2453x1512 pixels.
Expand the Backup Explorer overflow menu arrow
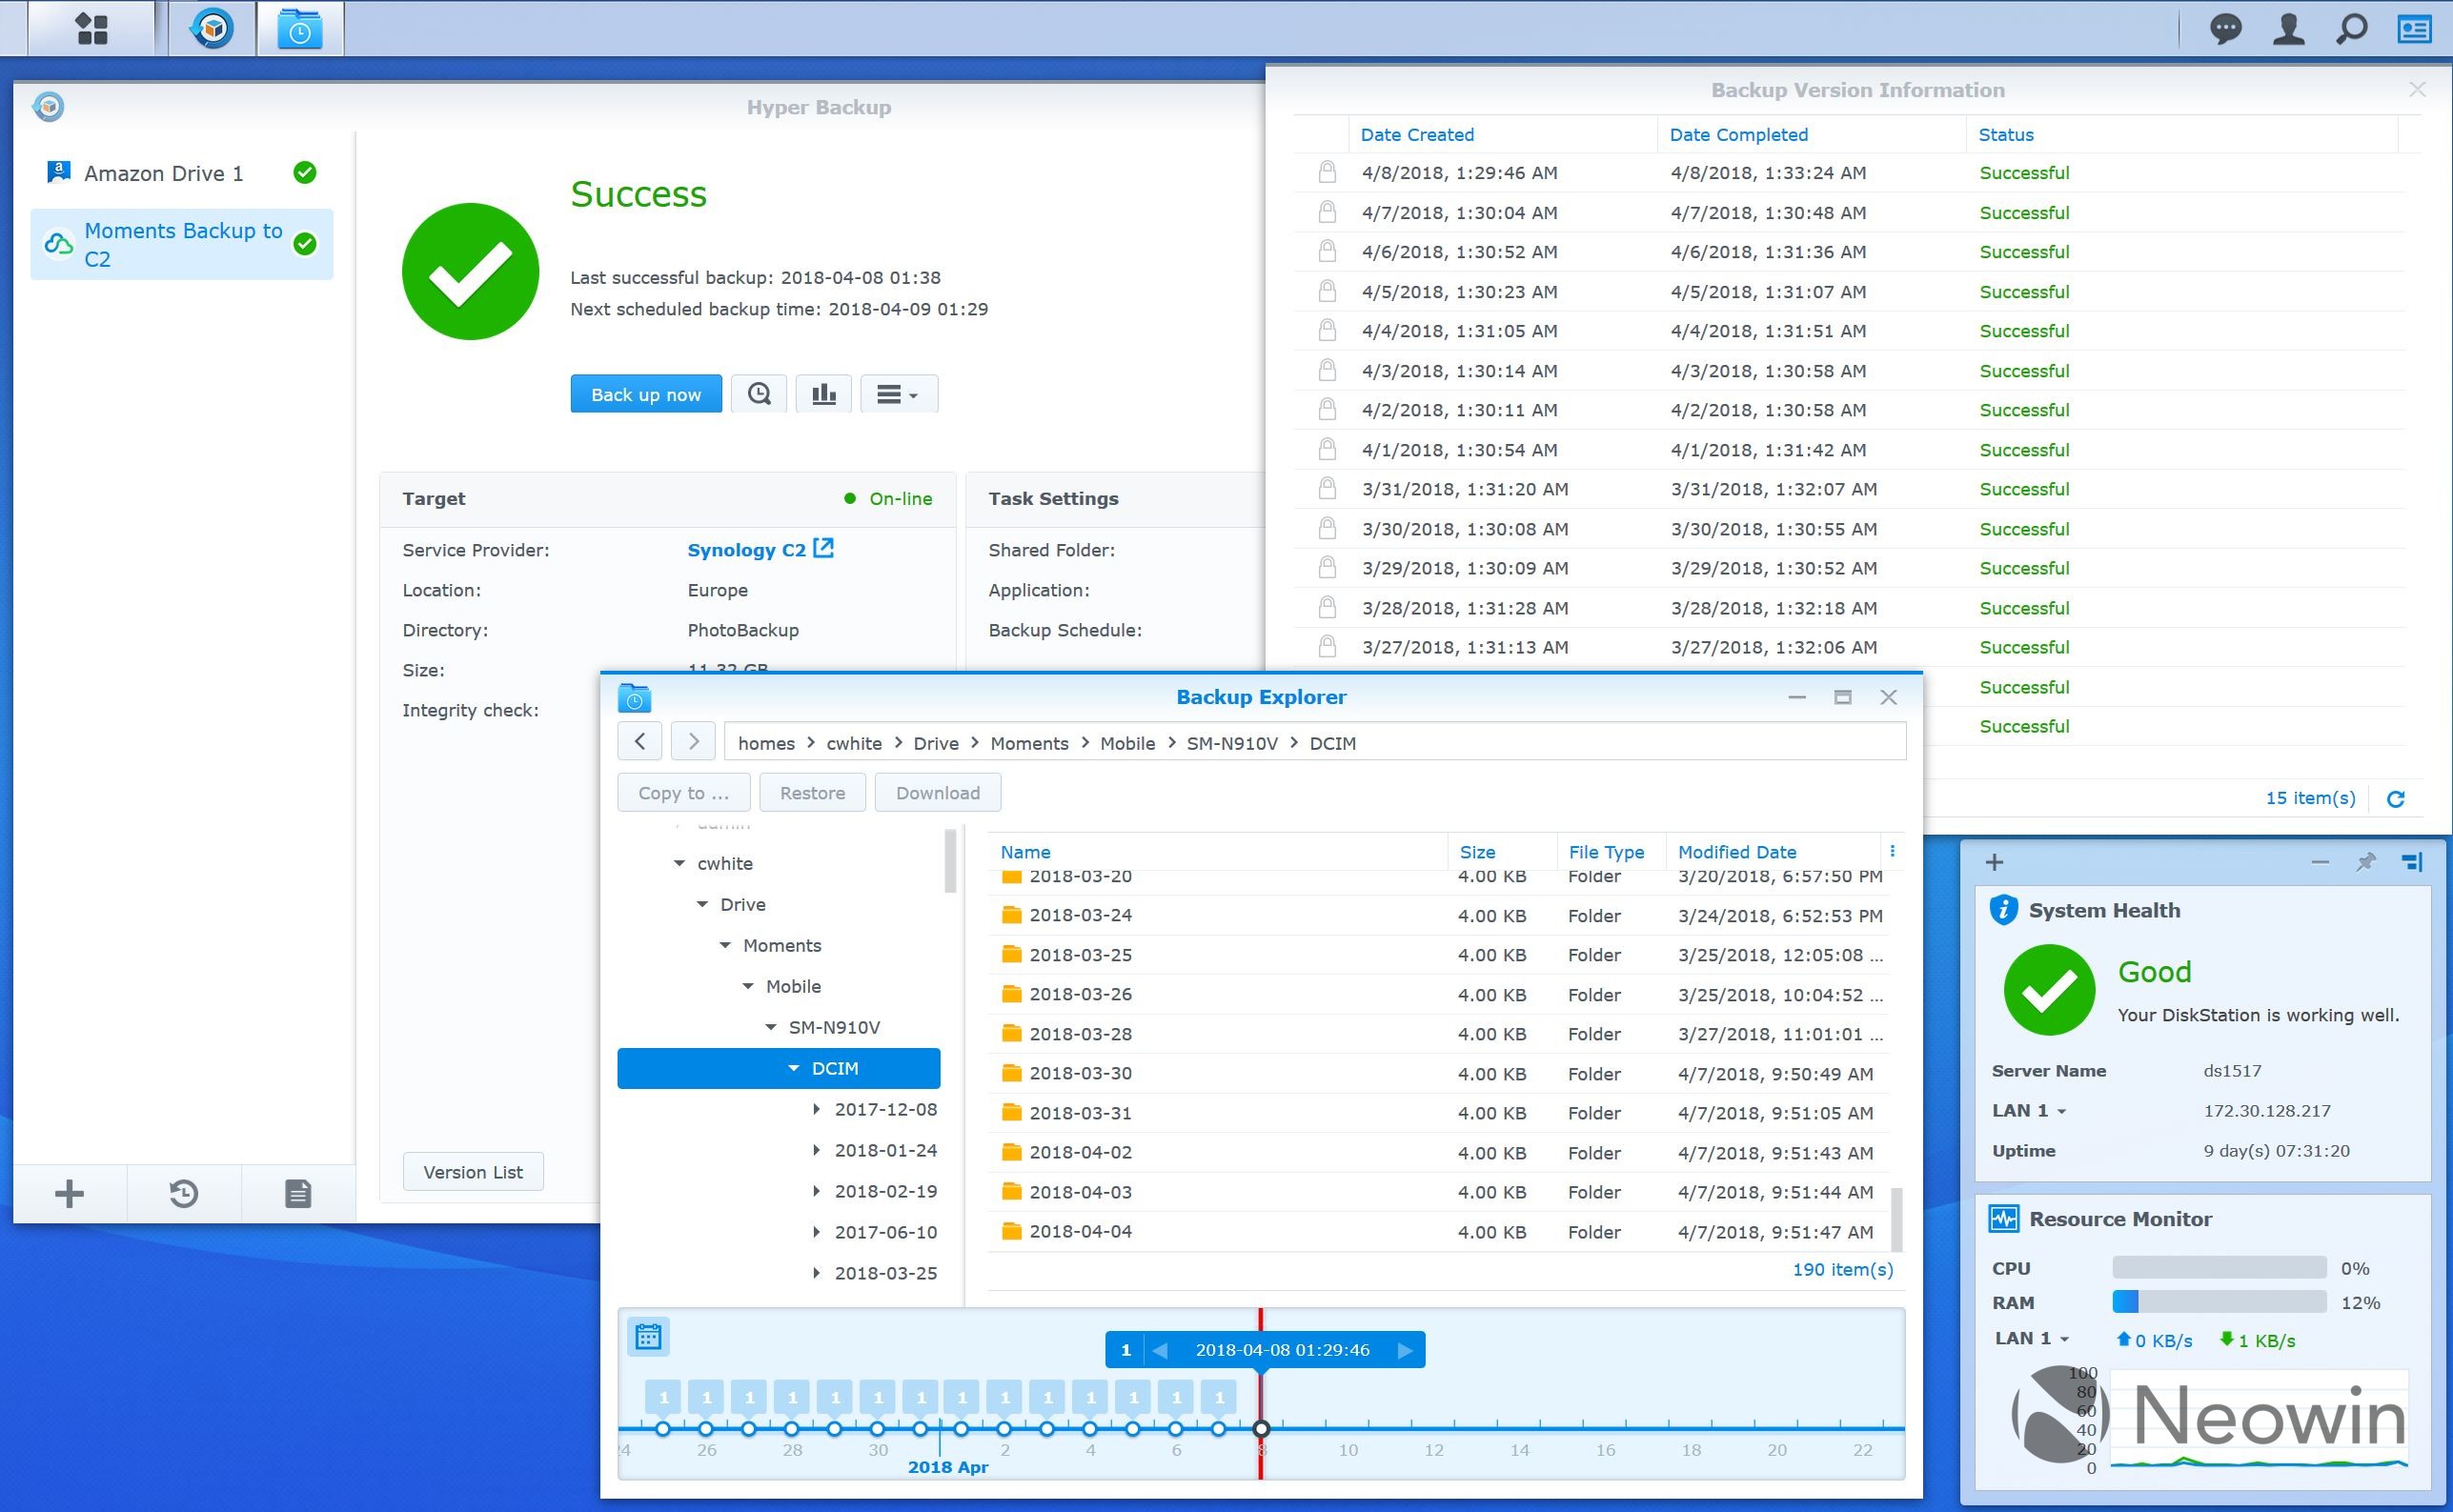(x=1893, y=854)
